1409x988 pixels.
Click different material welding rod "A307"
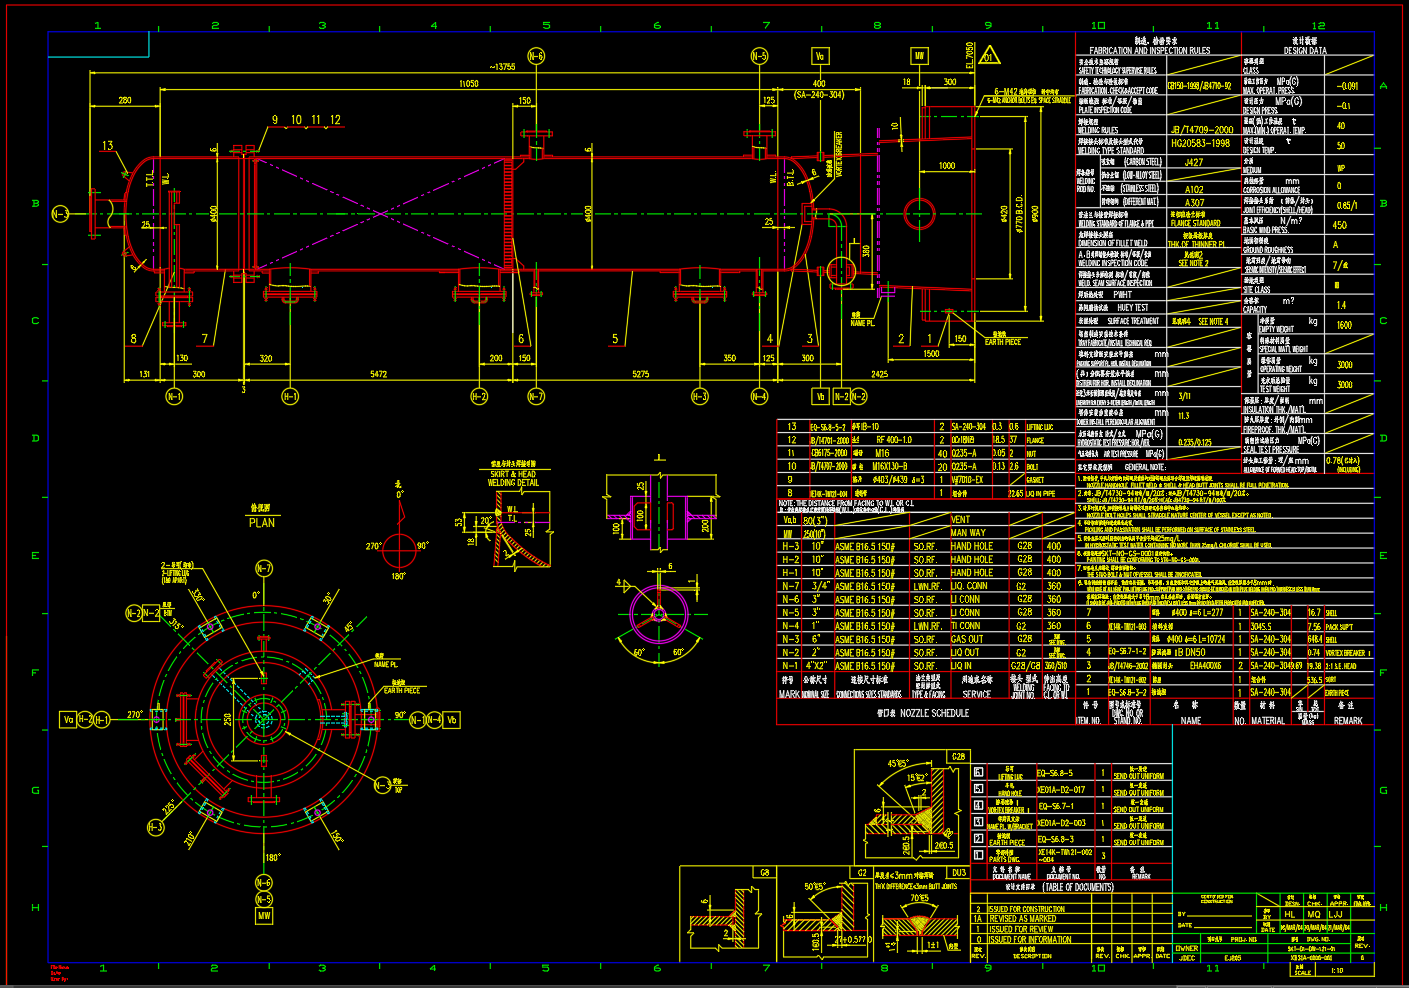click(x=1194, y=202)
